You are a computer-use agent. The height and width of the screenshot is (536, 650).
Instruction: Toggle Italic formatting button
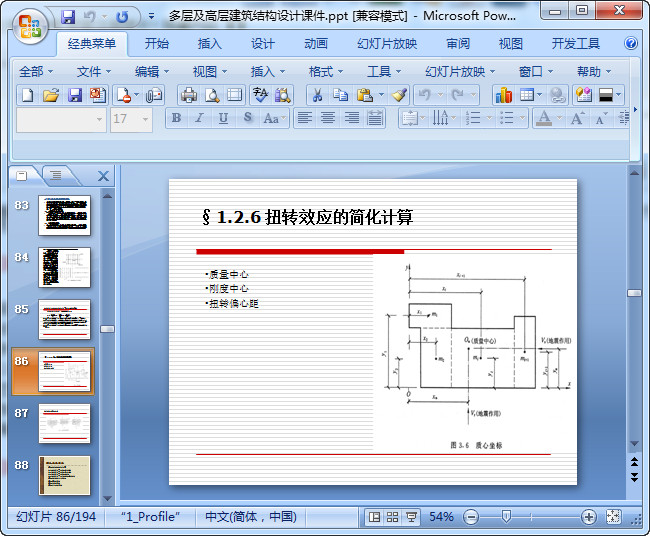pos(199,119)
